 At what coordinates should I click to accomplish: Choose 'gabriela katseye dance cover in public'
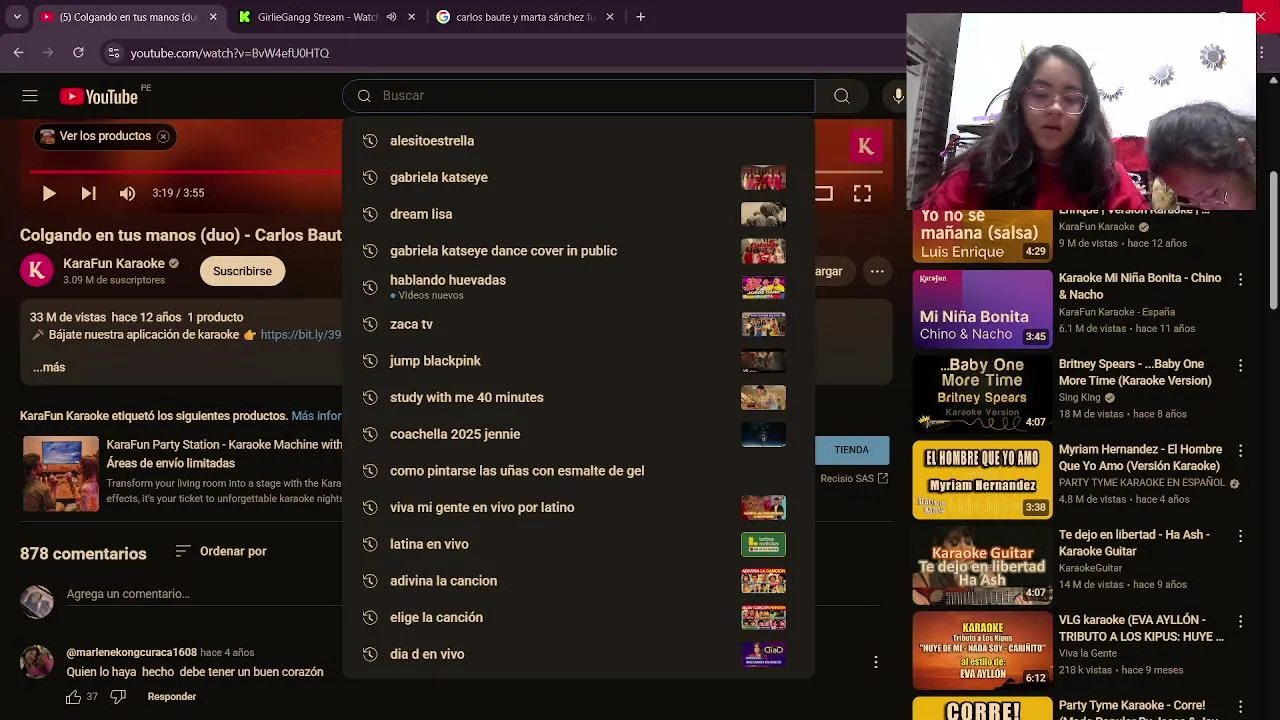[579, 251]
